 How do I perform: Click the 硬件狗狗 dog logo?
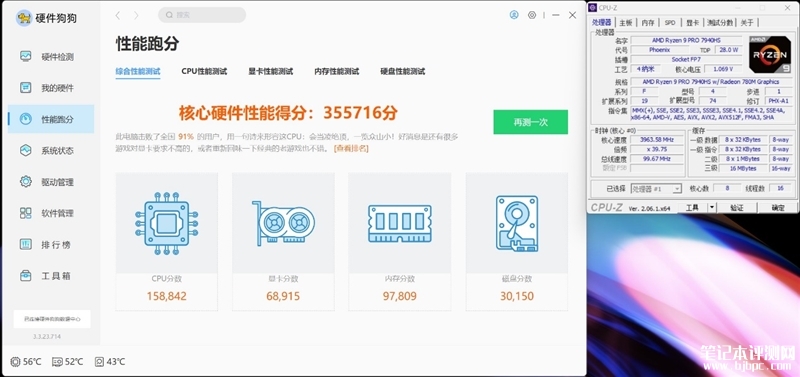(x=24, y=18)
